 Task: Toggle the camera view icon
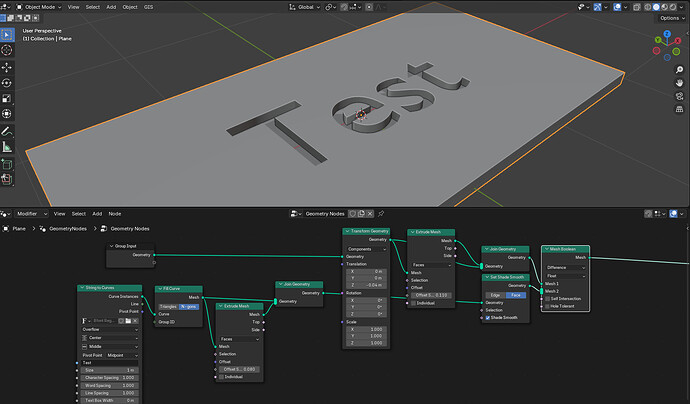tap(679, 96)
